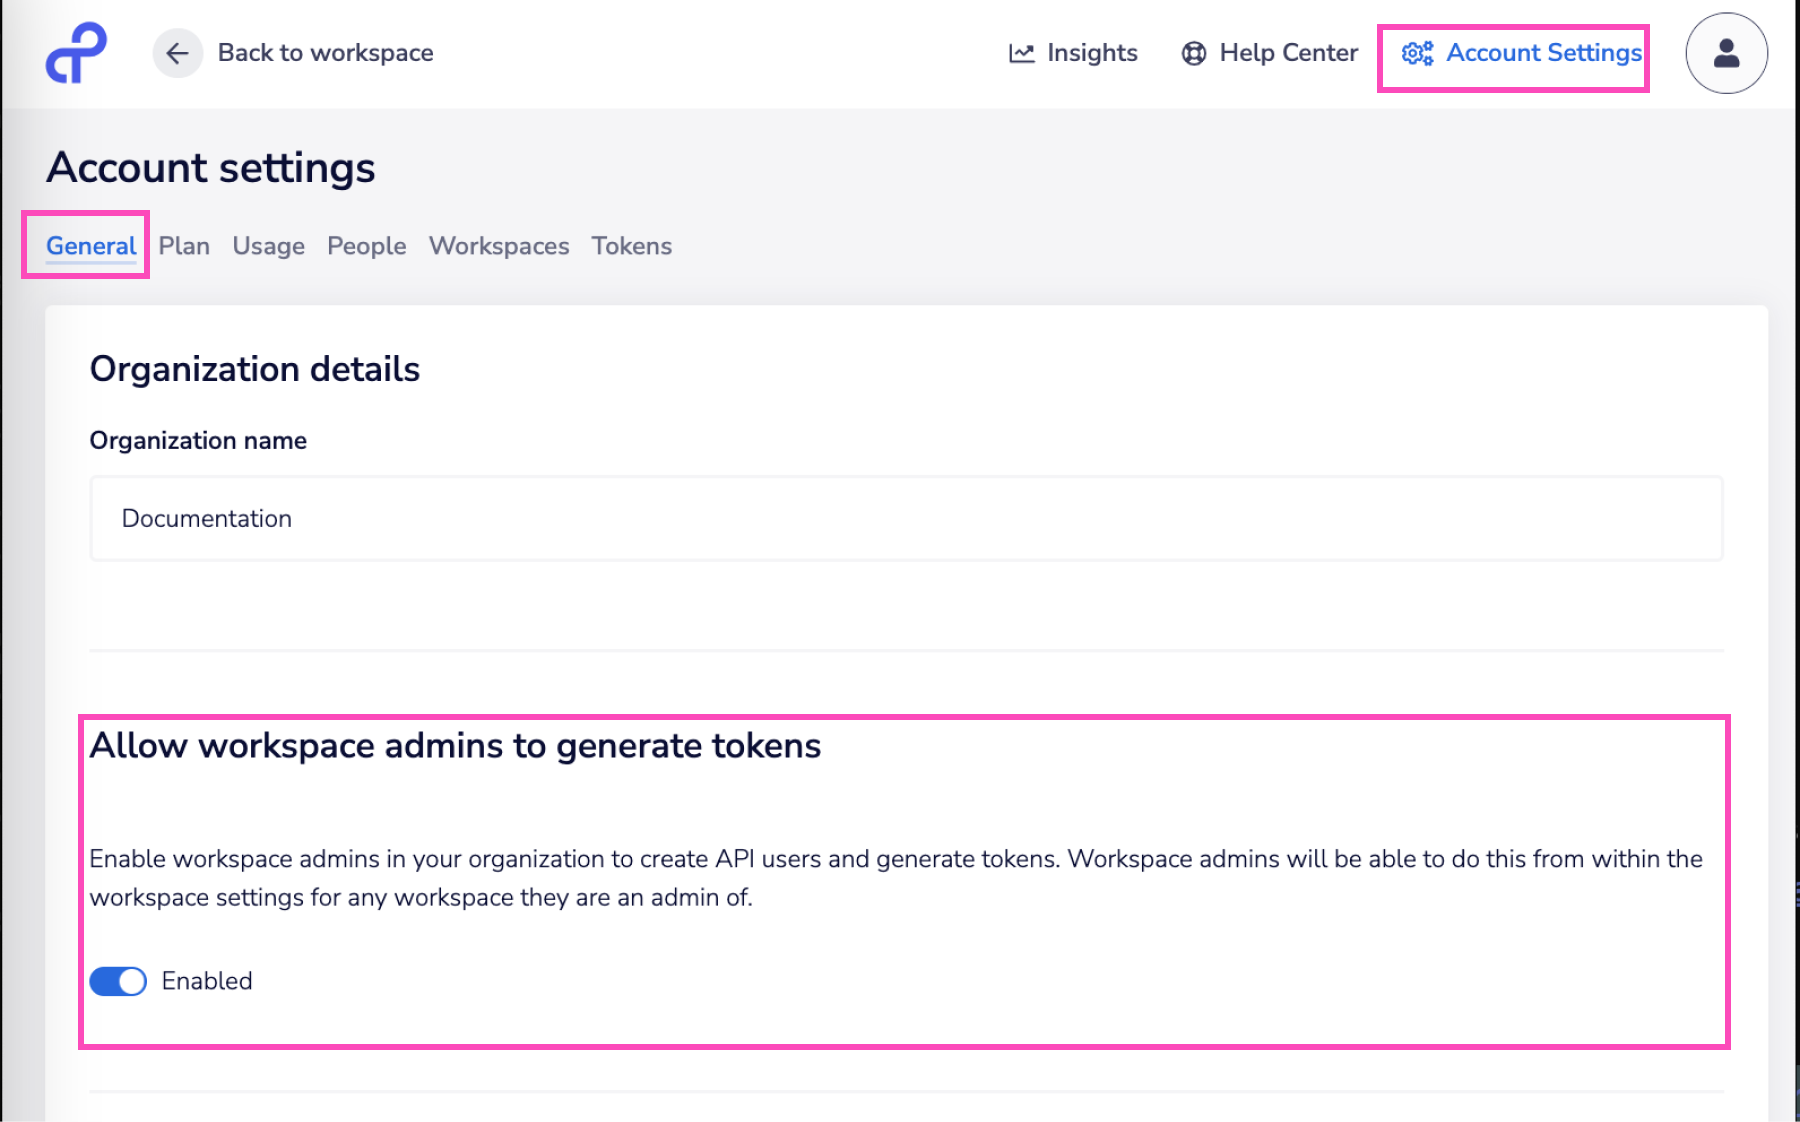Disable workspace admins token generation toggle
This screenshot has width=1800, height=1122.
point(118,981)
